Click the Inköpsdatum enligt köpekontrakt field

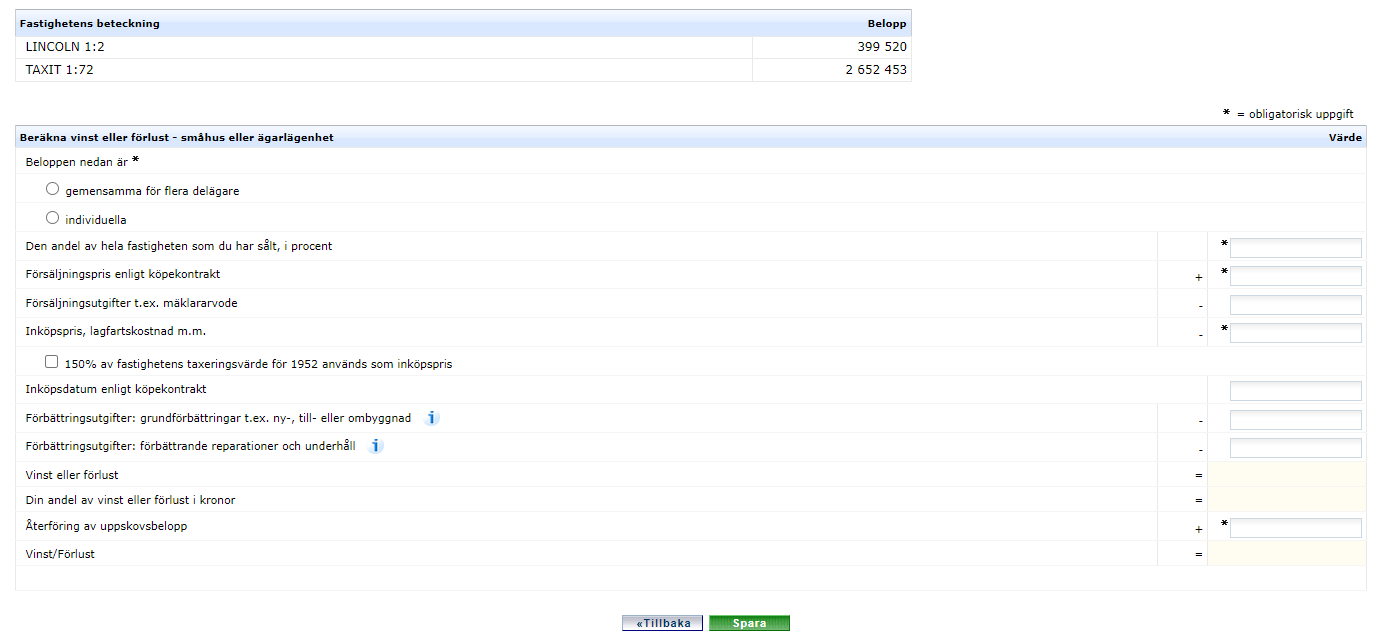coord(1295,389)
